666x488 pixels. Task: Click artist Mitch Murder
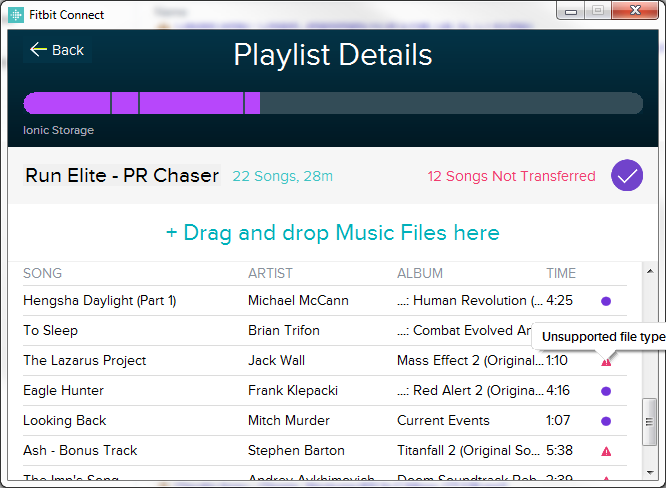point(289,420)
